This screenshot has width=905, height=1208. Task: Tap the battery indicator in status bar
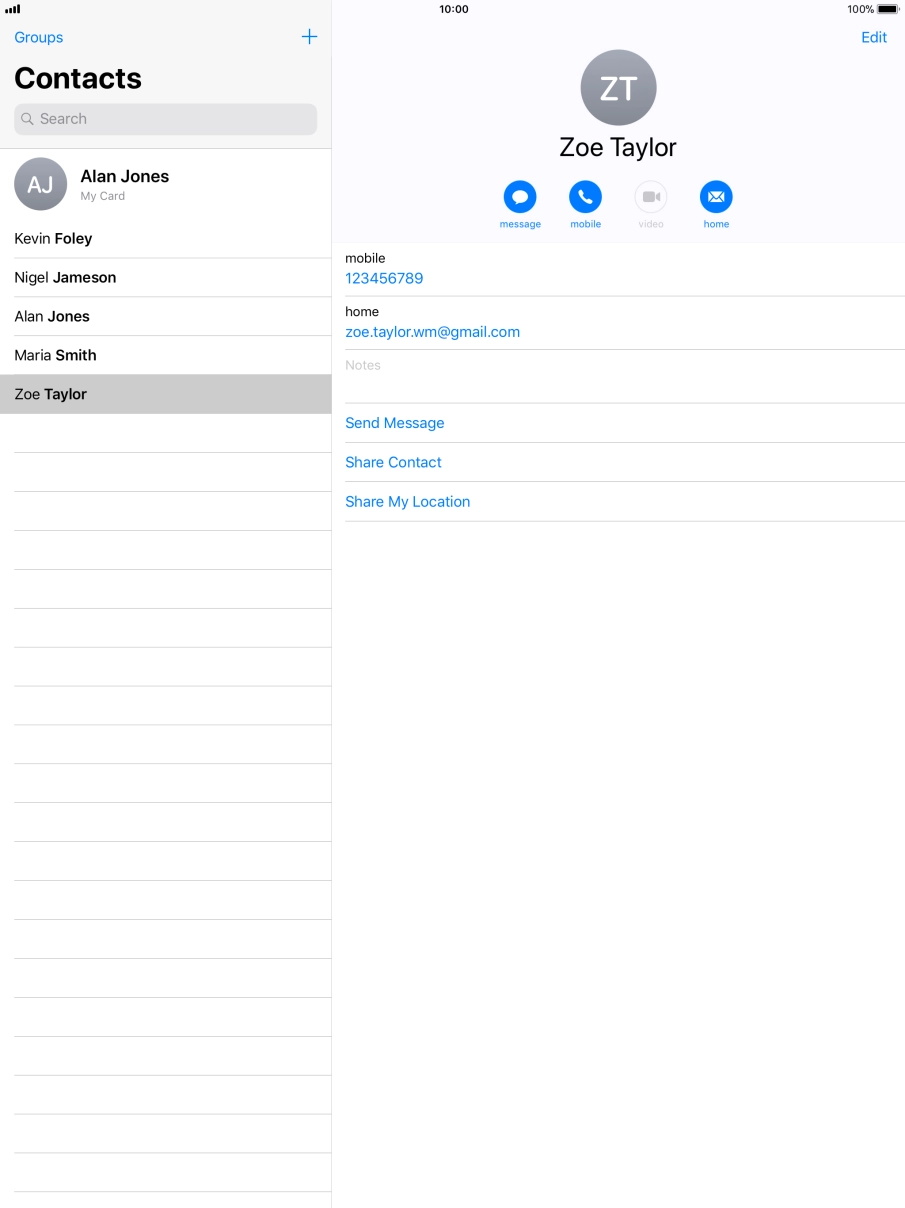(x=887, y=9)
